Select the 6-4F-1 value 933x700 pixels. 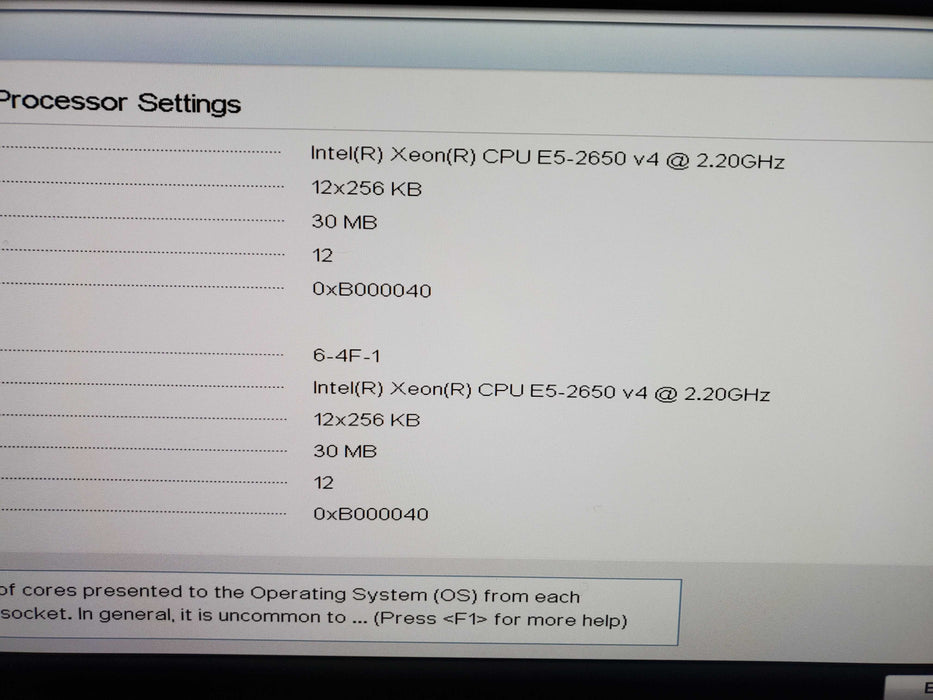pyautogui.click(x=346, y=355)
